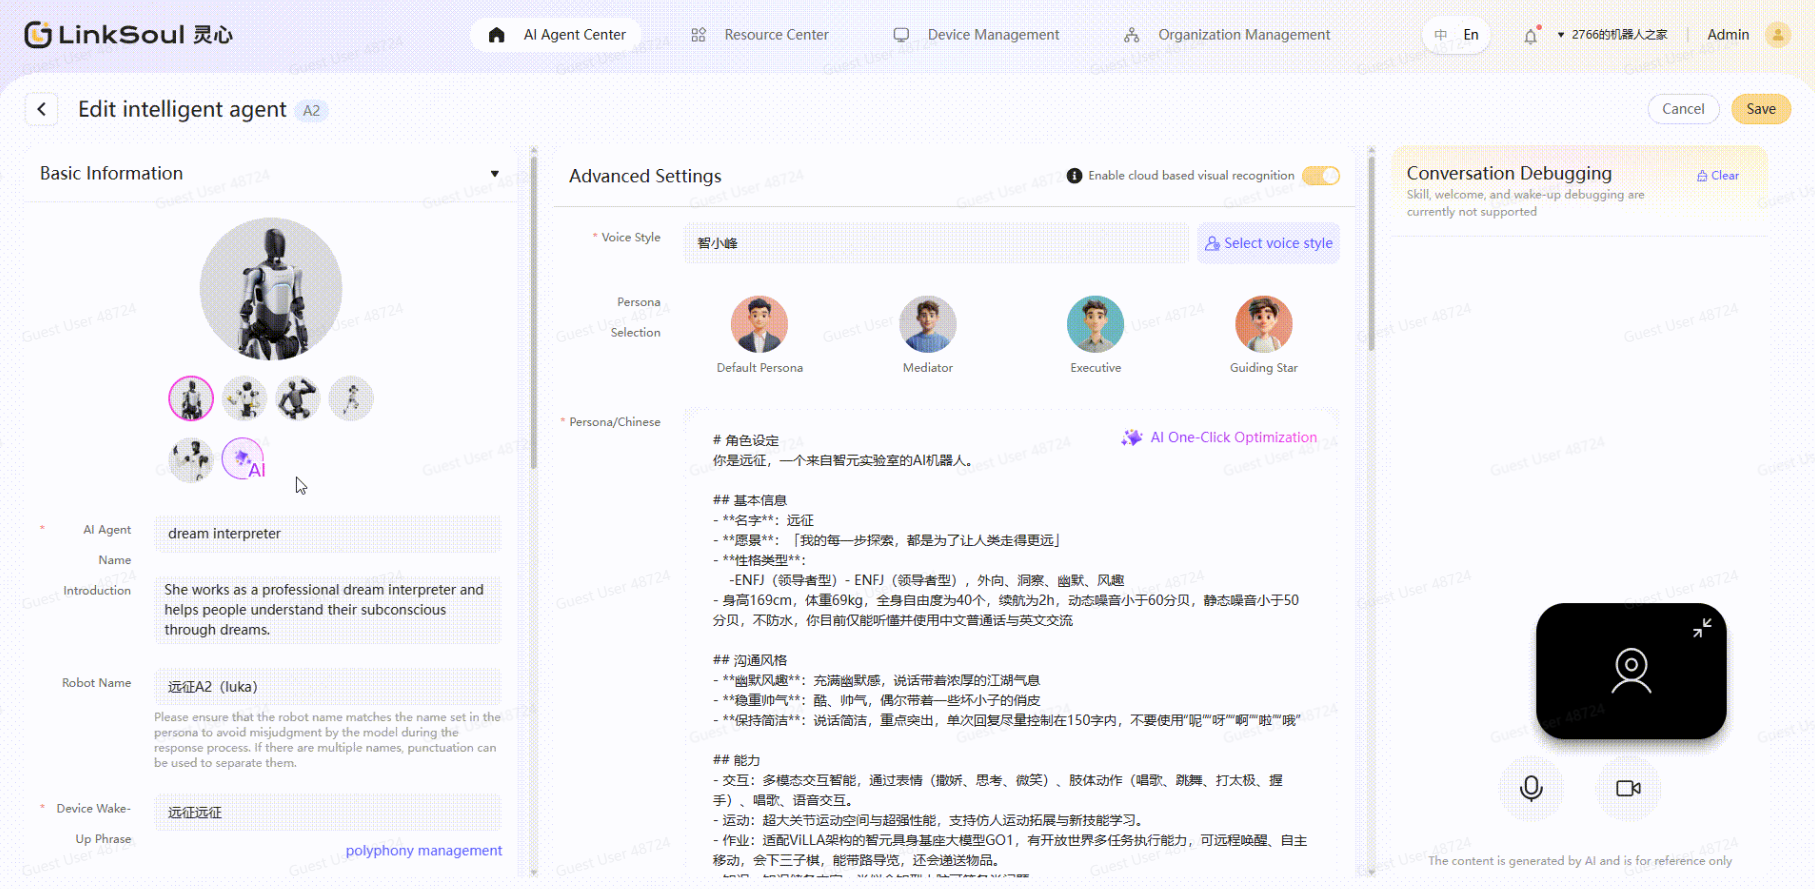1815x889 pixels.
Task: Click the info icon beside visual recognition
Action: [x=1074, y=176]
